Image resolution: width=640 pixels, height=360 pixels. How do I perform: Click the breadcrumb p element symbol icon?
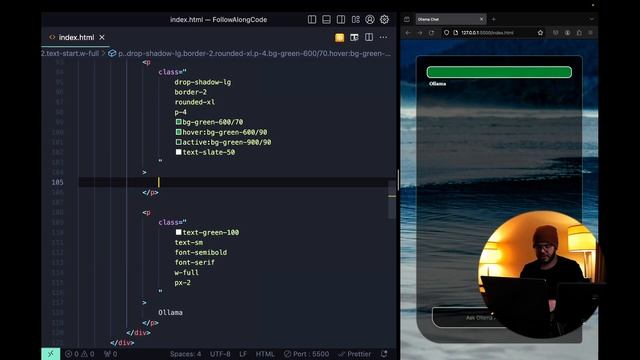click(112, 53)
